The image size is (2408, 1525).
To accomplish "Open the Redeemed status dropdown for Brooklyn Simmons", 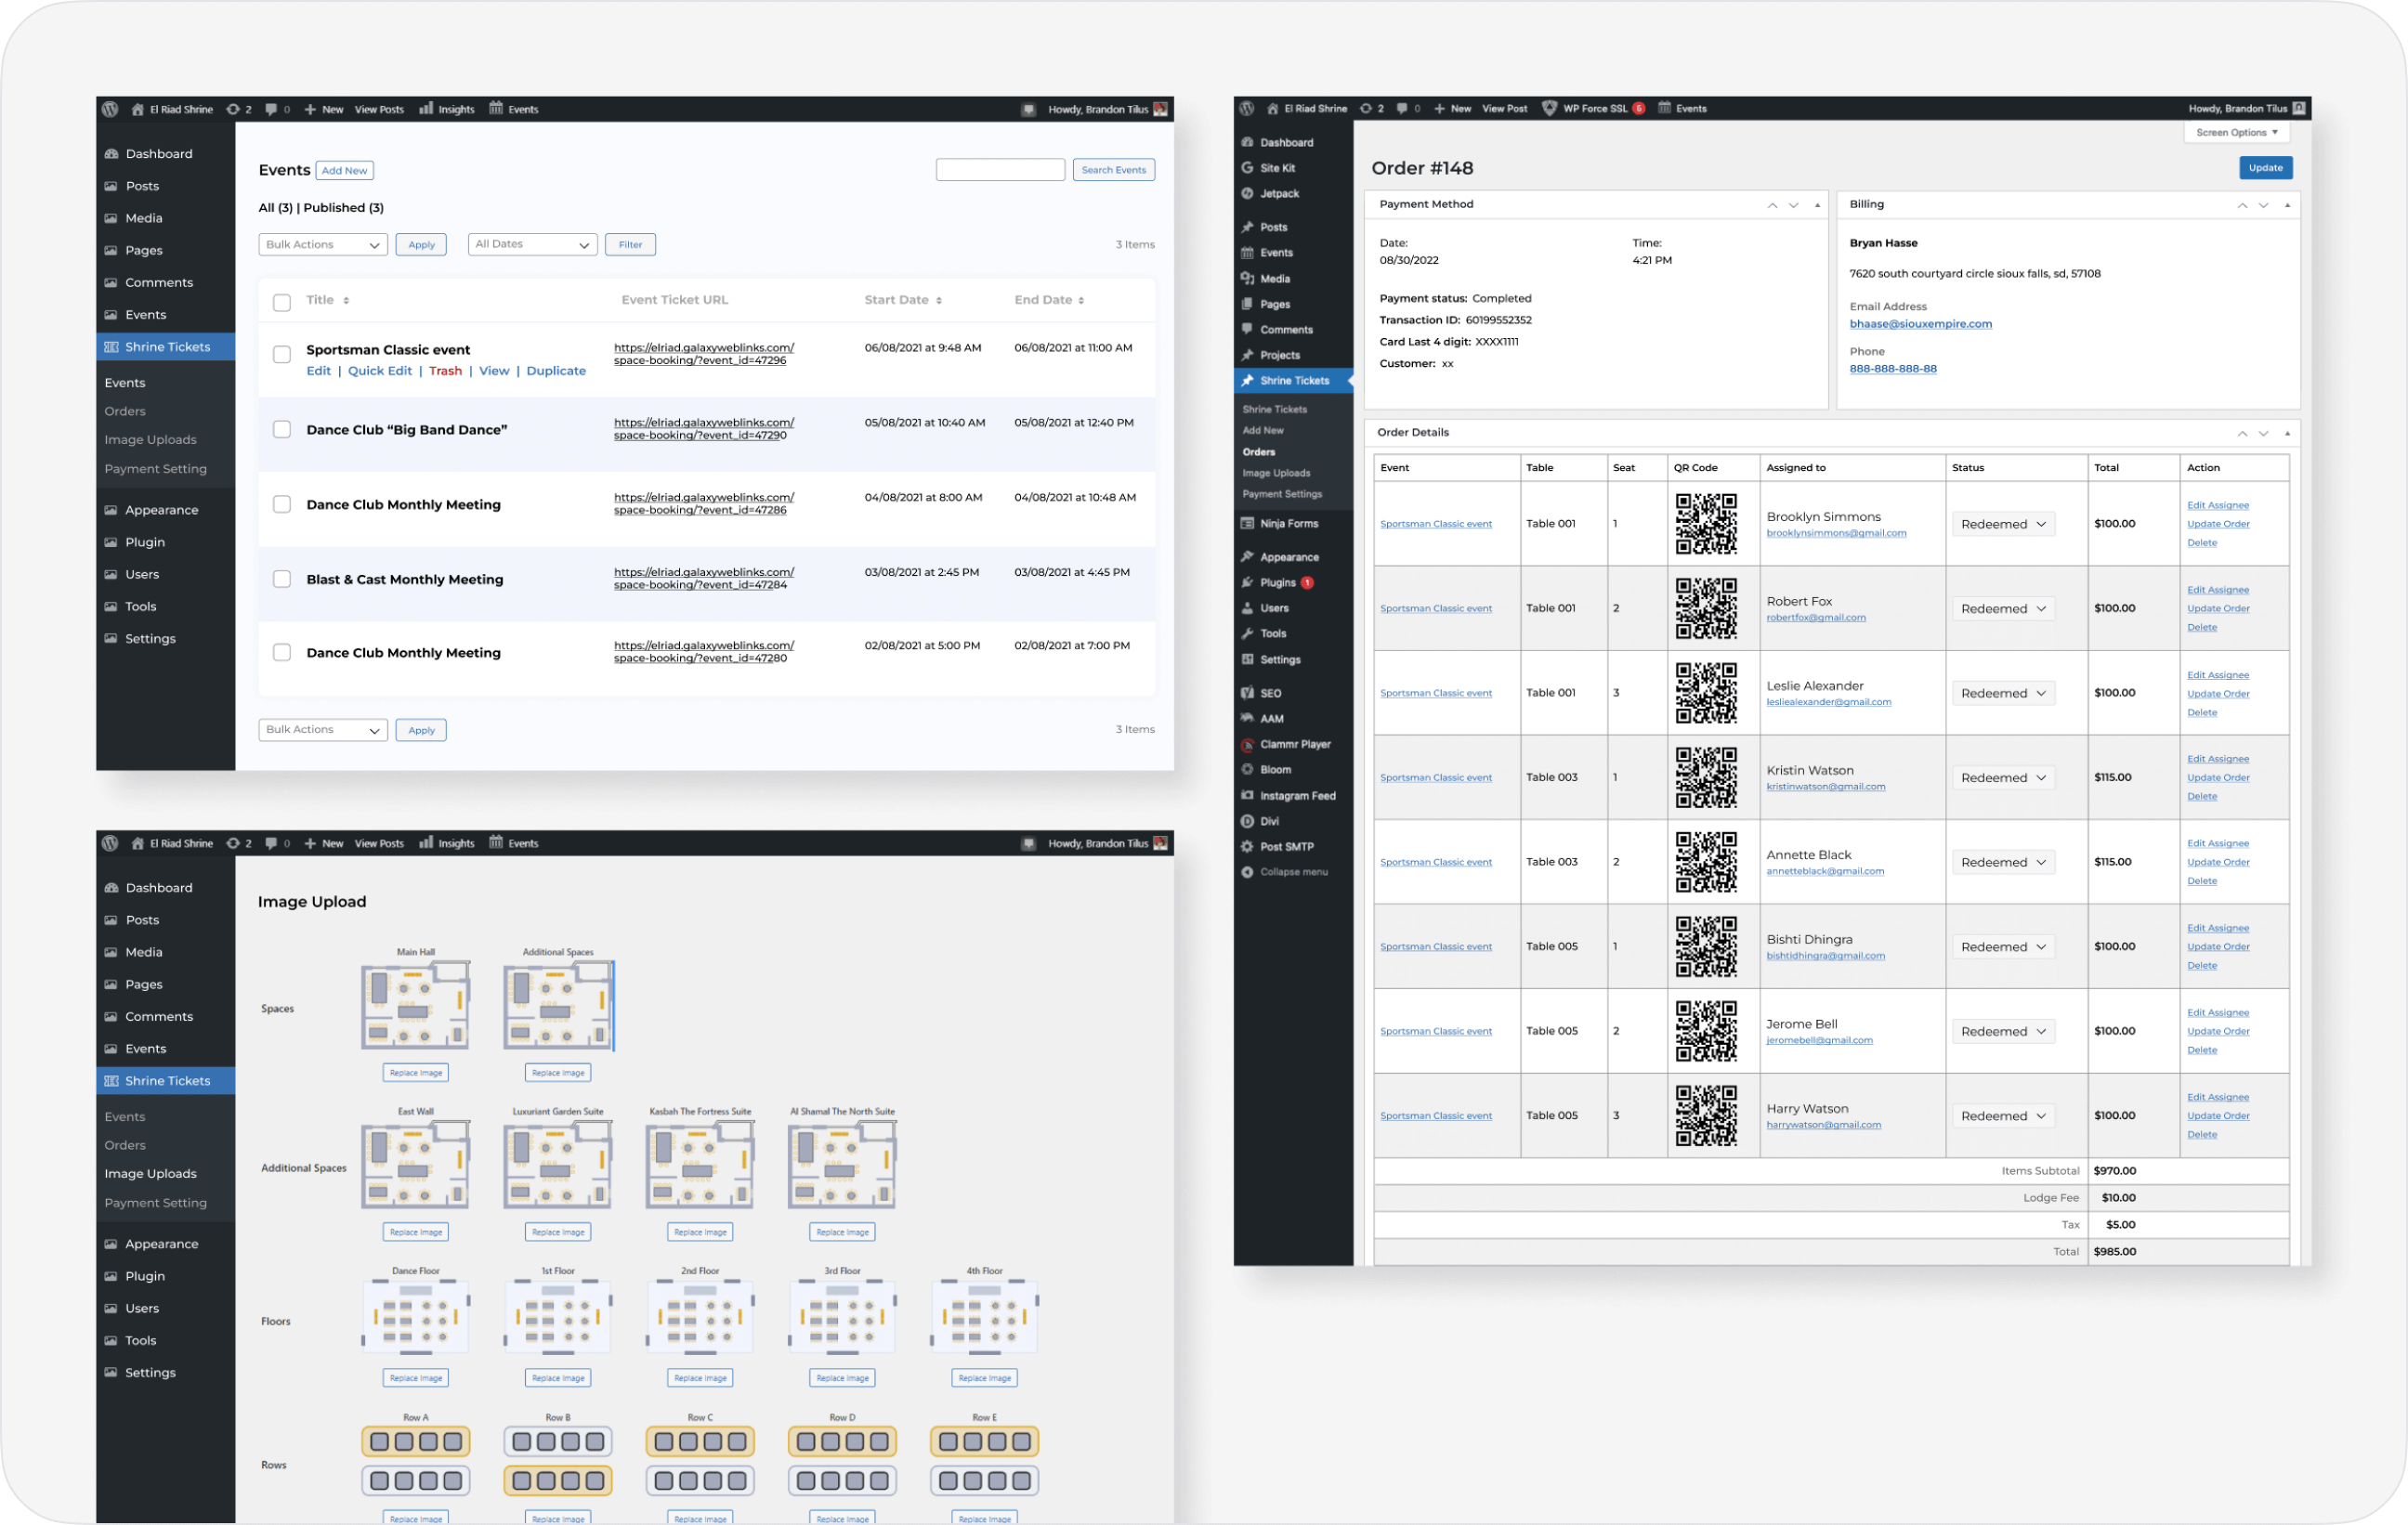I will [2003, 524].
